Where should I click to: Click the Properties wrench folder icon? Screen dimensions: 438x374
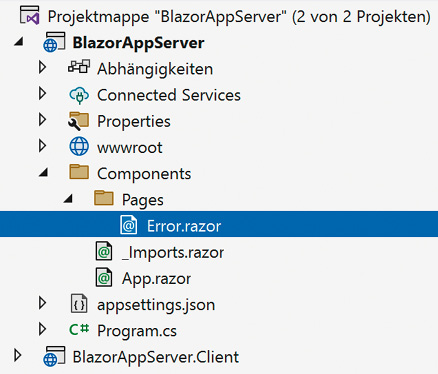pos(79,121)
